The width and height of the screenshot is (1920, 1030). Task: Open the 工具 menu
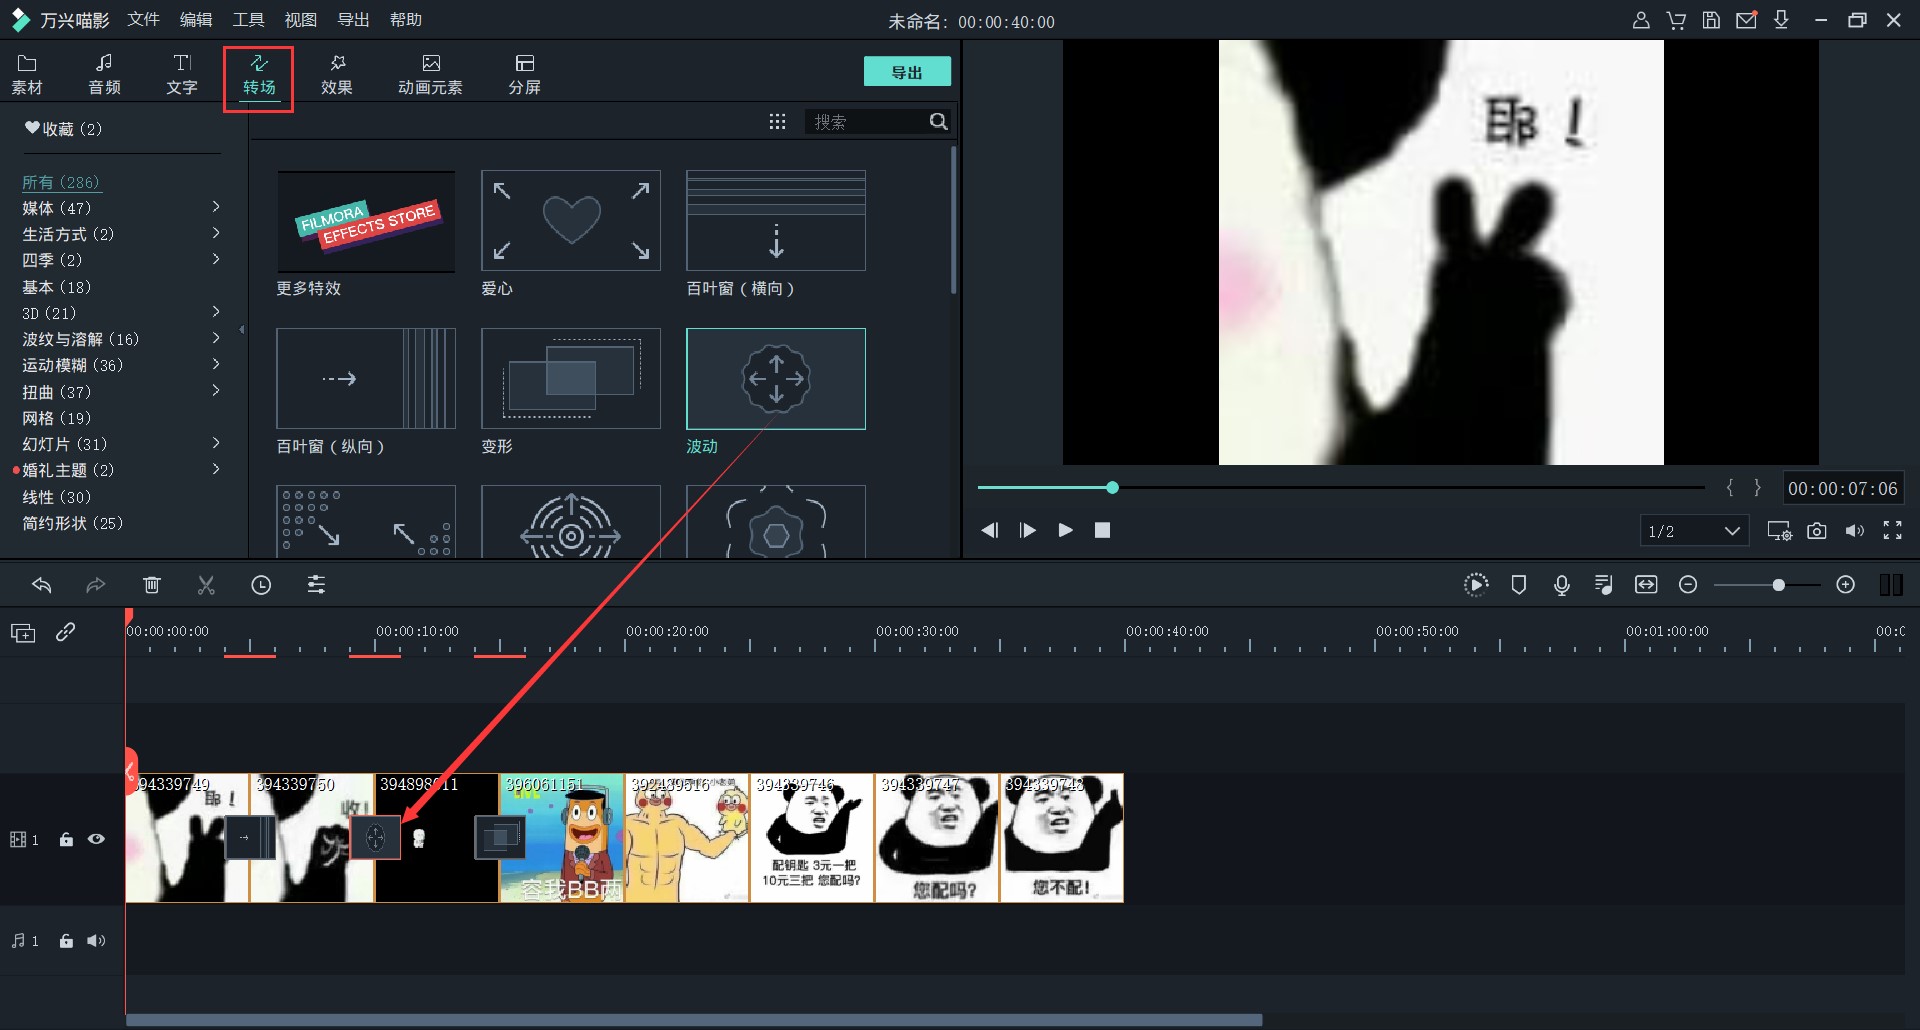click(248, 20)
